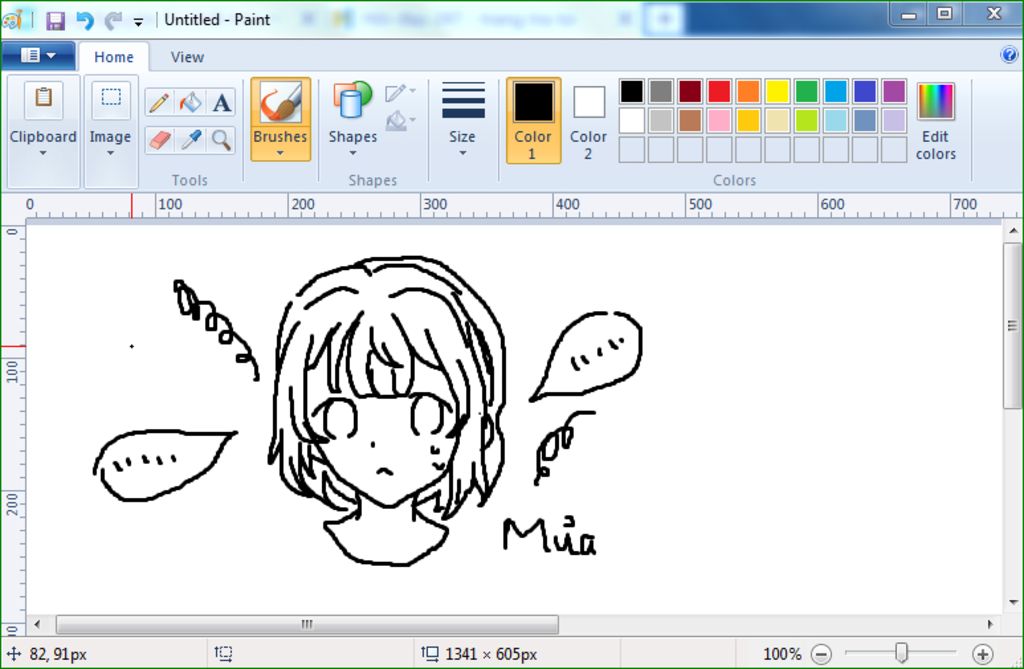Pick the purple color swatch
The width and height of the screenshot is (1024, 669).
coord(894,91)
